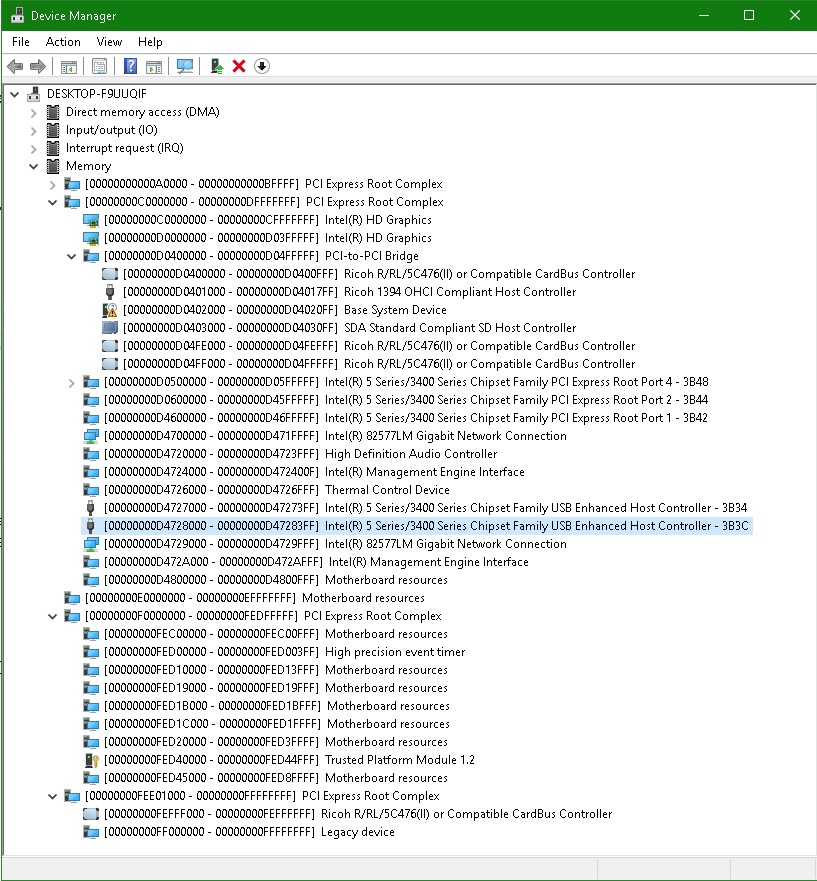Select Motherboard resources at FED1B000

tap(276, 706)
